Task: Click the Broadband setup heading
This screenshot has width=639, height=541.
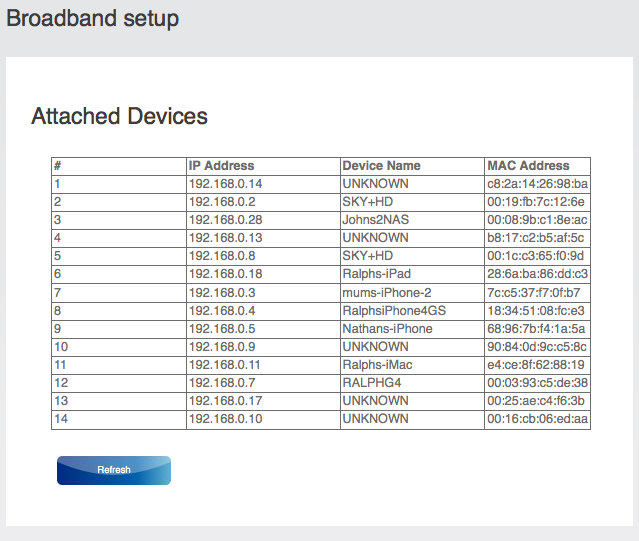Action: (x=93, y=18)
